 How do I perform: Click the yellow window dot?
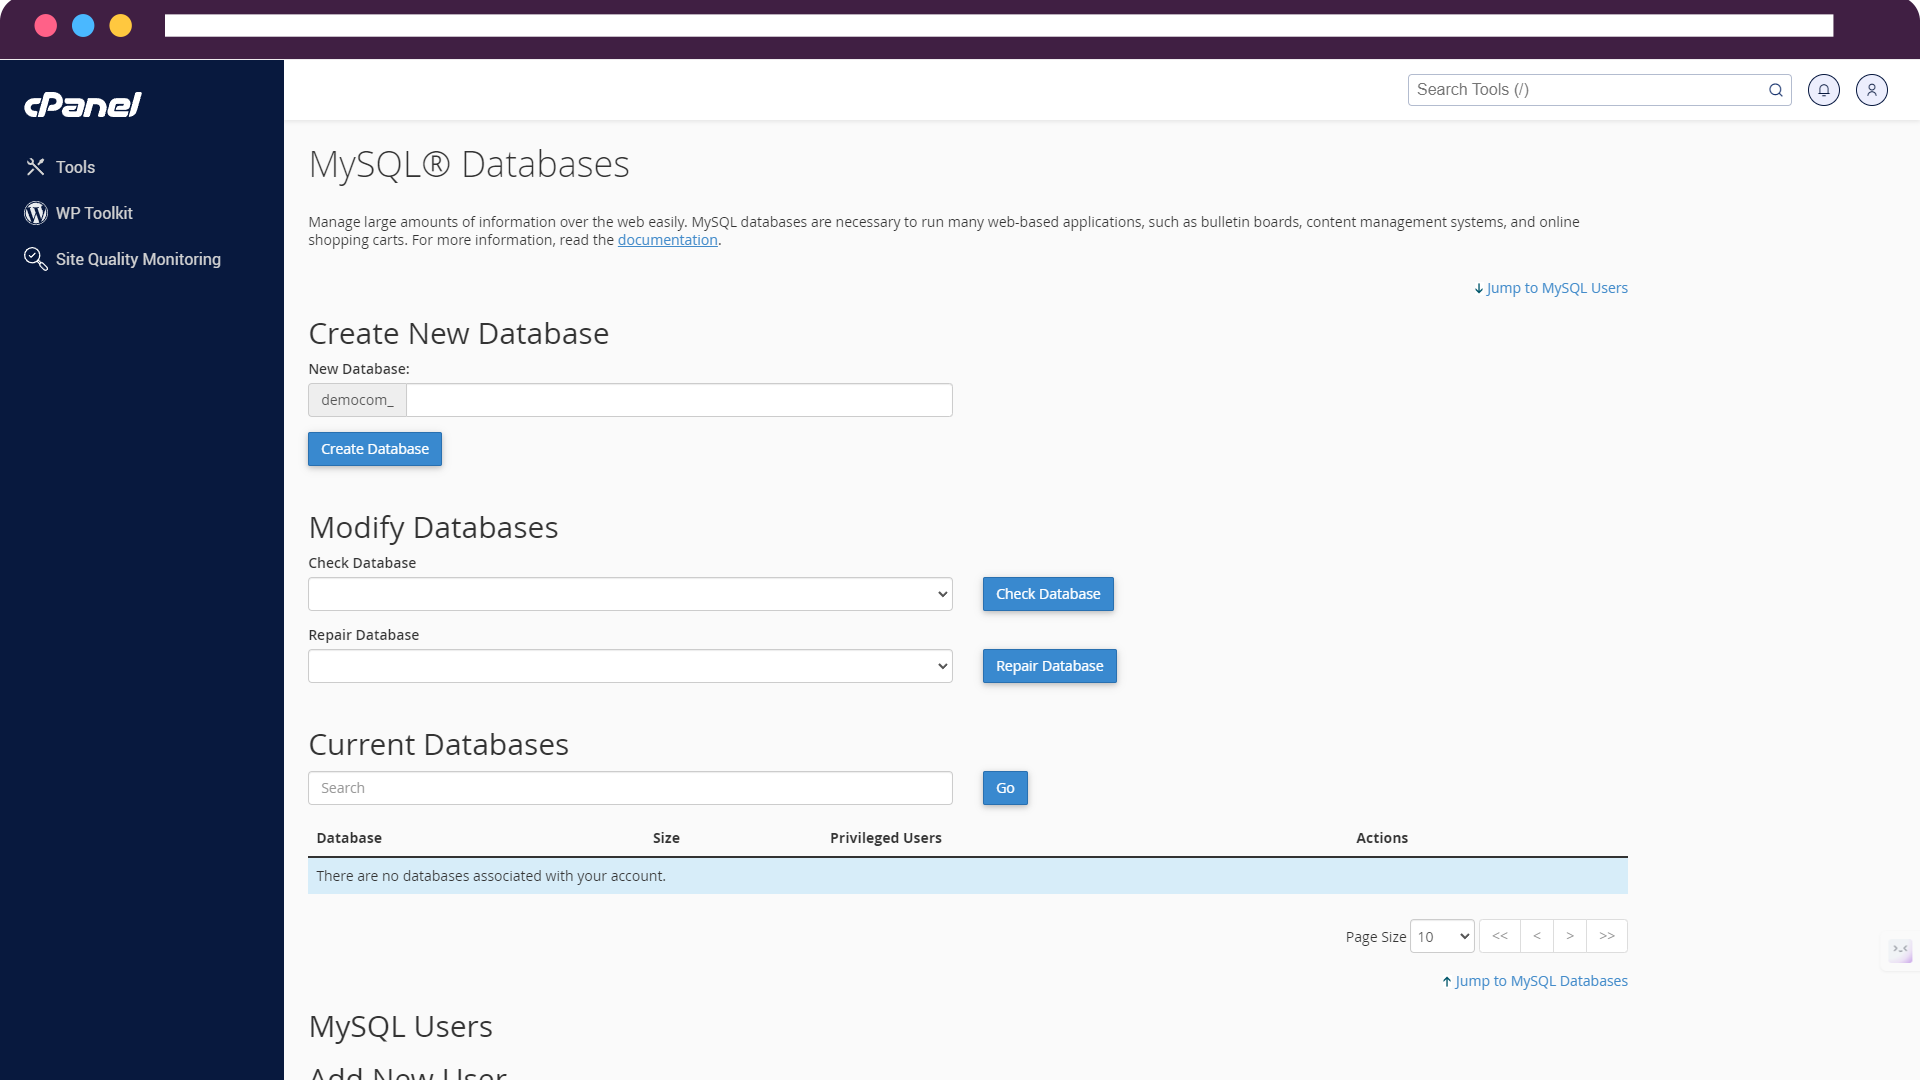click(x=121, y=25)
